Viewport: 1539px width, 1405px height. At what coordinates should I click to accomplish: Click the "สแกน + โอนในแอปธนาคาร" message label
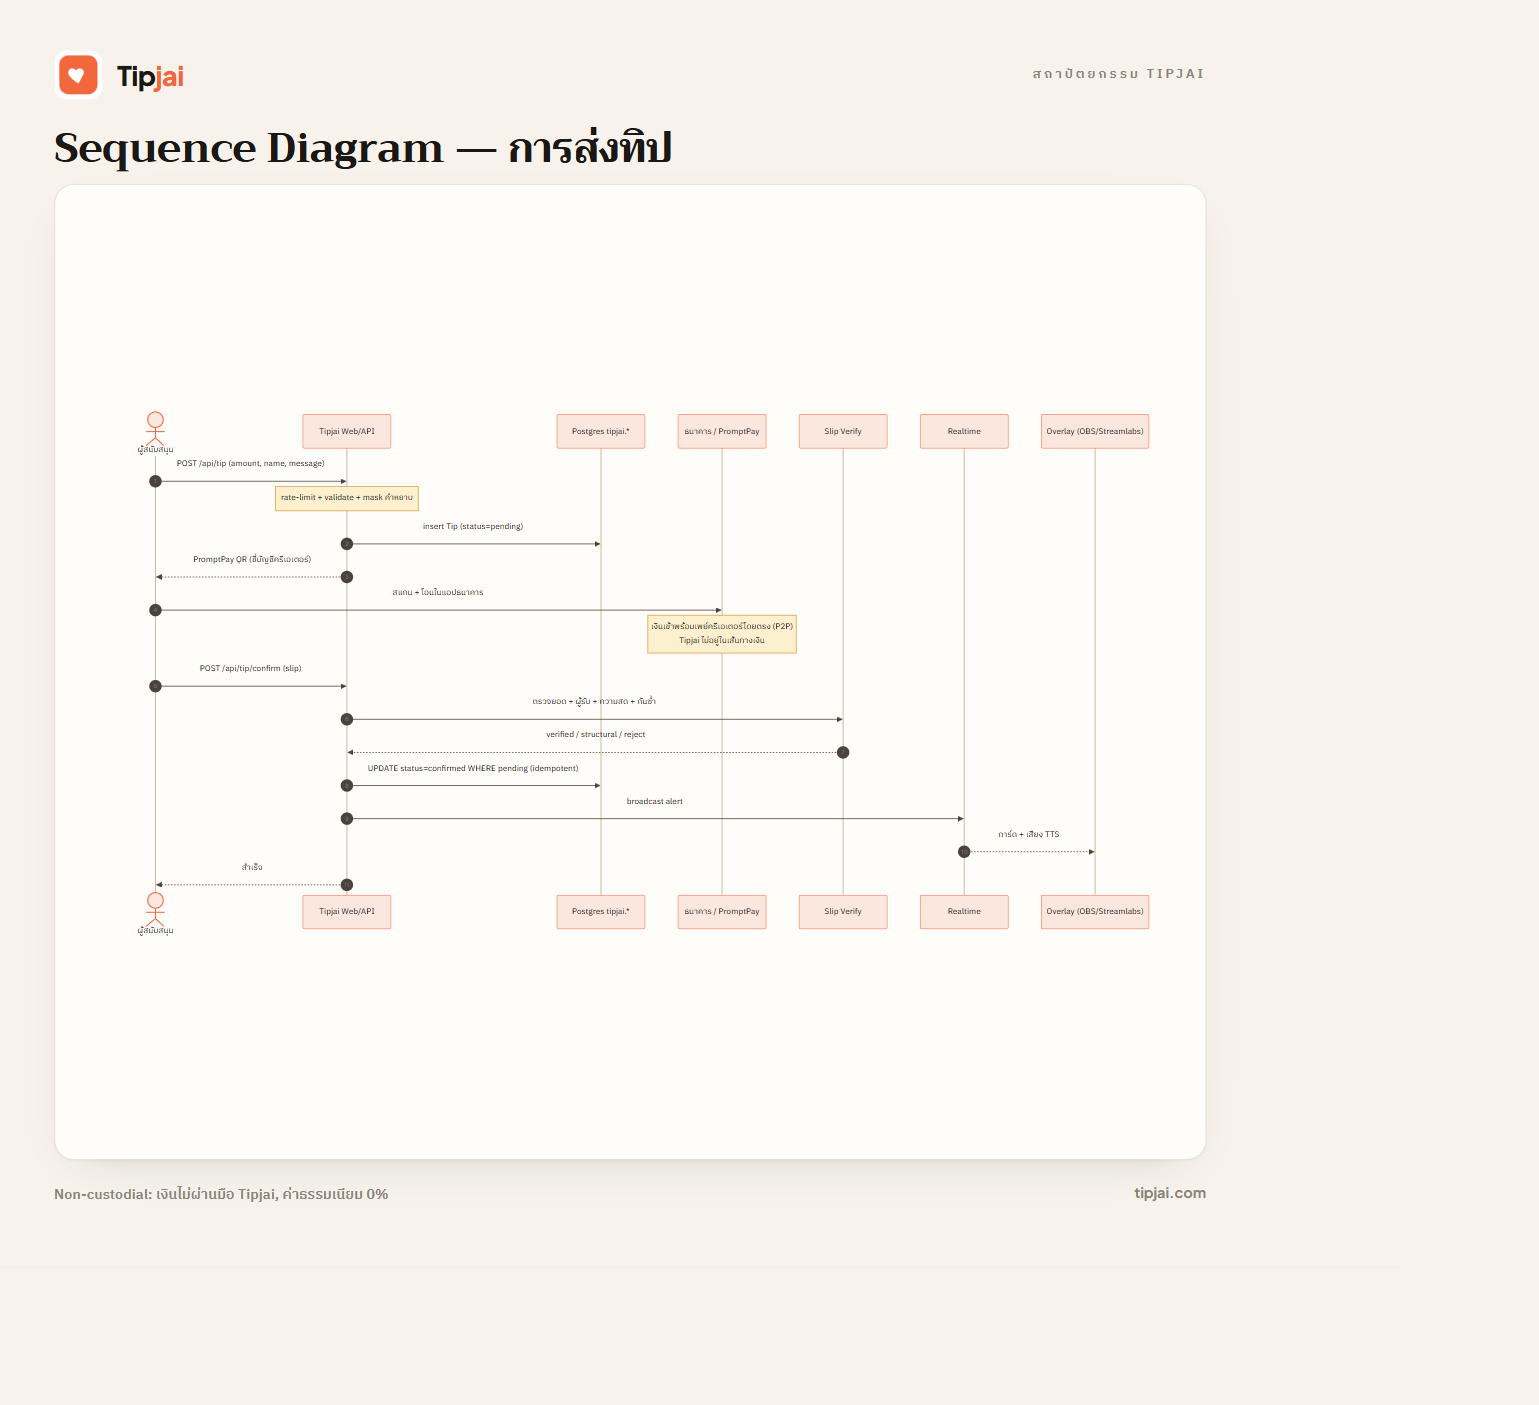pyautogui.click(x=438, y=592)
